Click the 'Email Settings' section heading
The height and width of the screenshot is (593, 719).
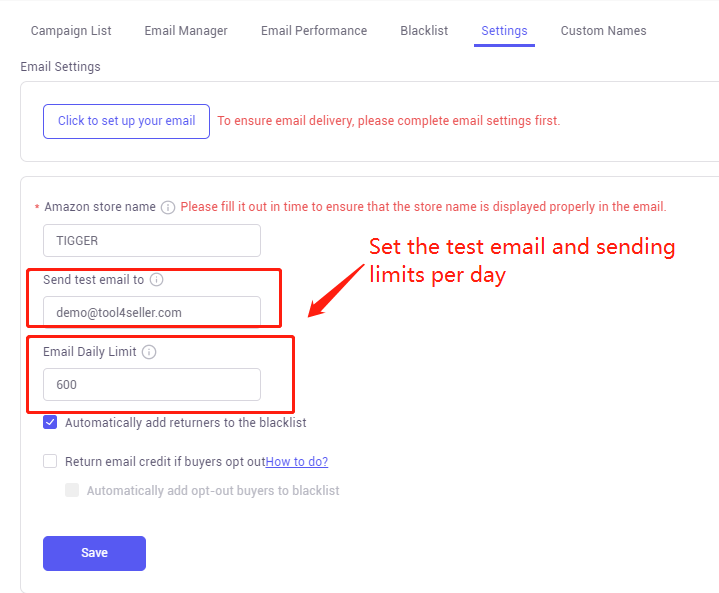point(61,67)
